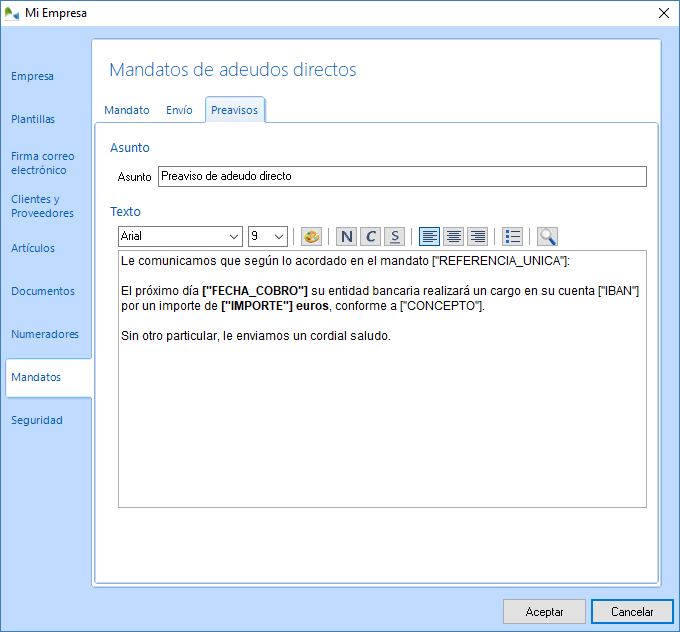Switch to the Envío tab

tap(179, 111)
